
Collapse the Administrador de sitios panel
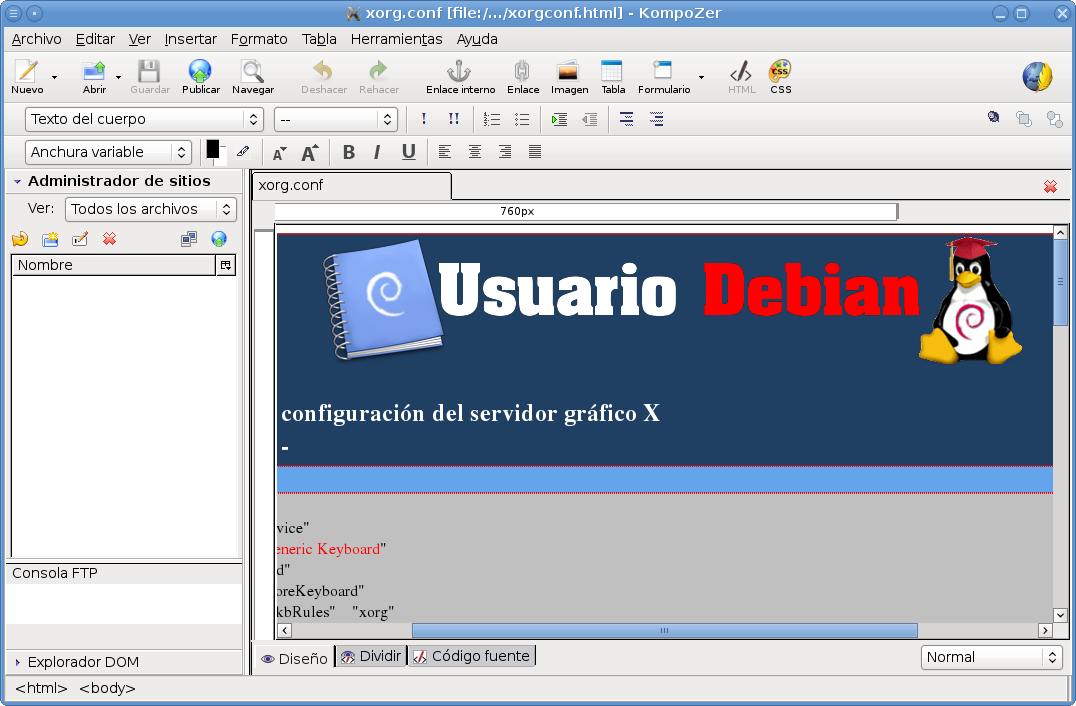(x=17, y=182)
